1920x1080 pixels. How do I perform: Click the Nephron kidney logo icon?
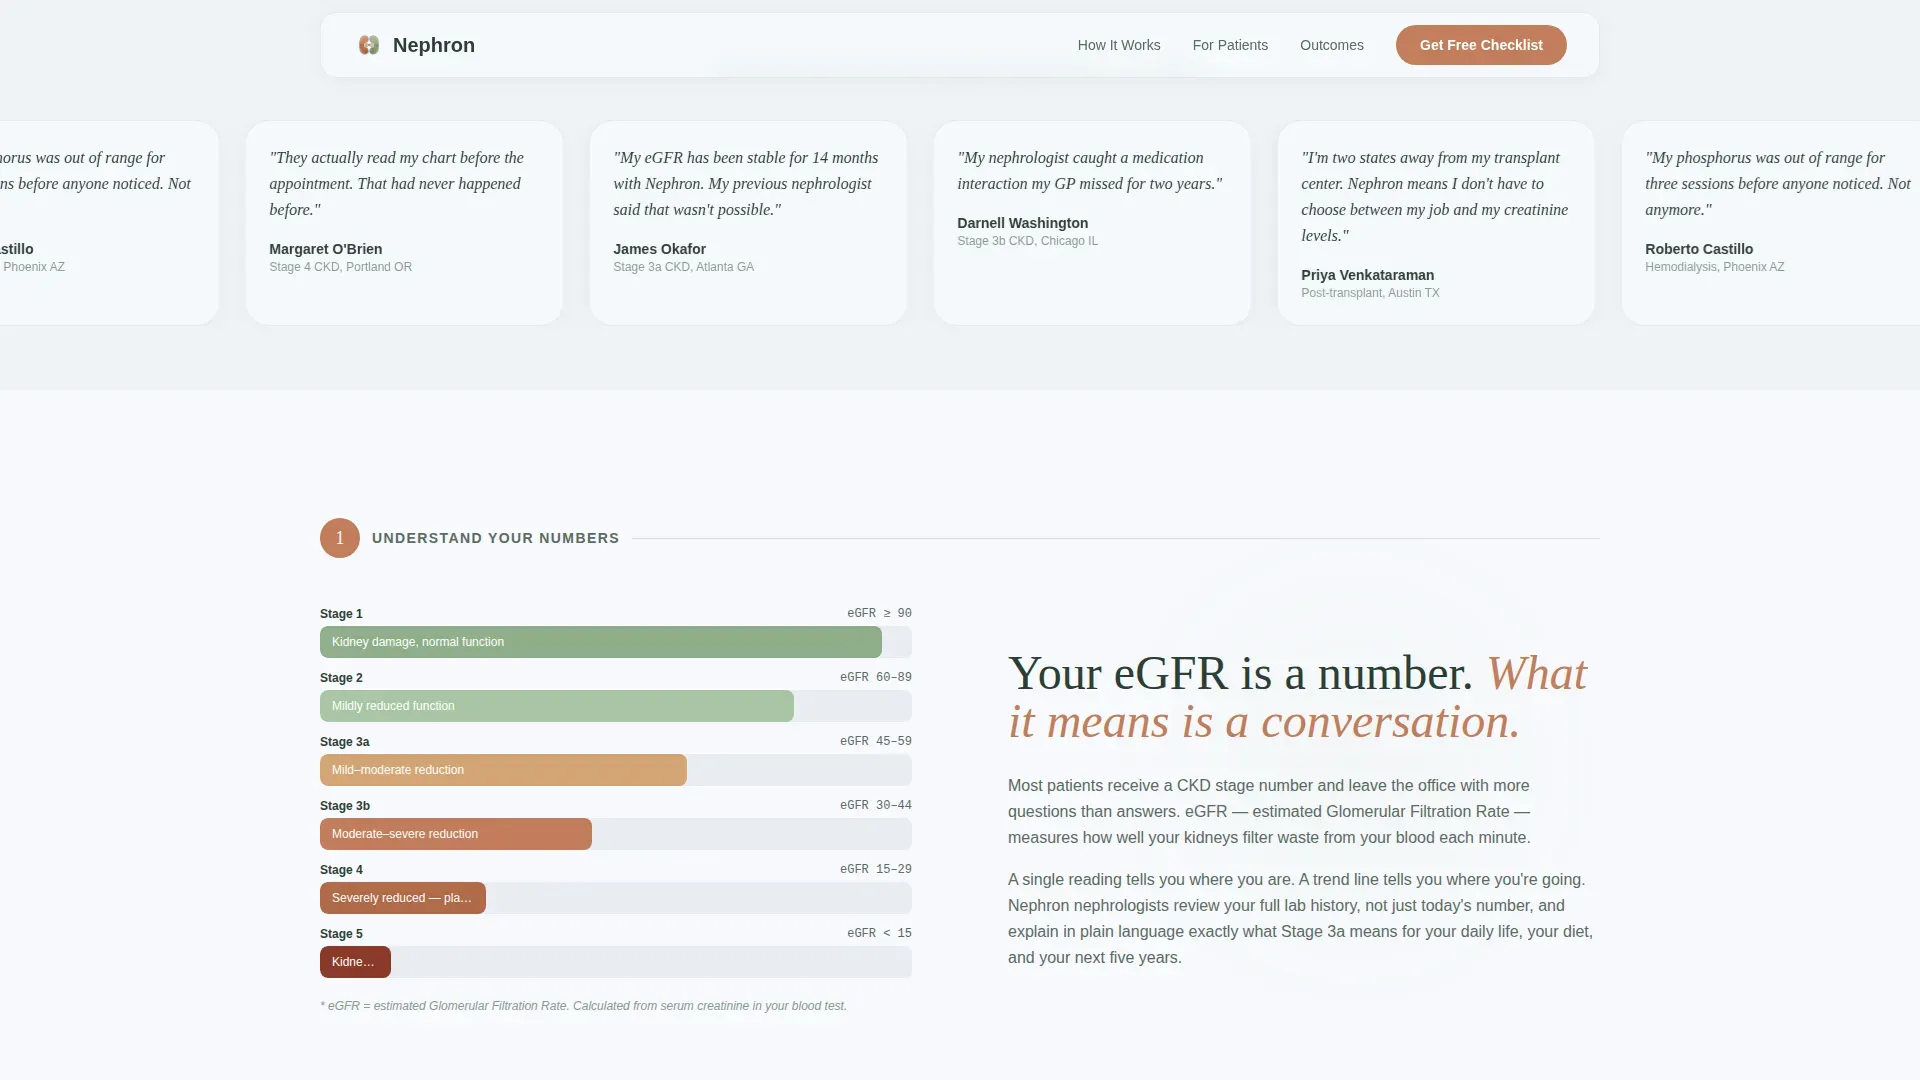[x=369, y=45]
